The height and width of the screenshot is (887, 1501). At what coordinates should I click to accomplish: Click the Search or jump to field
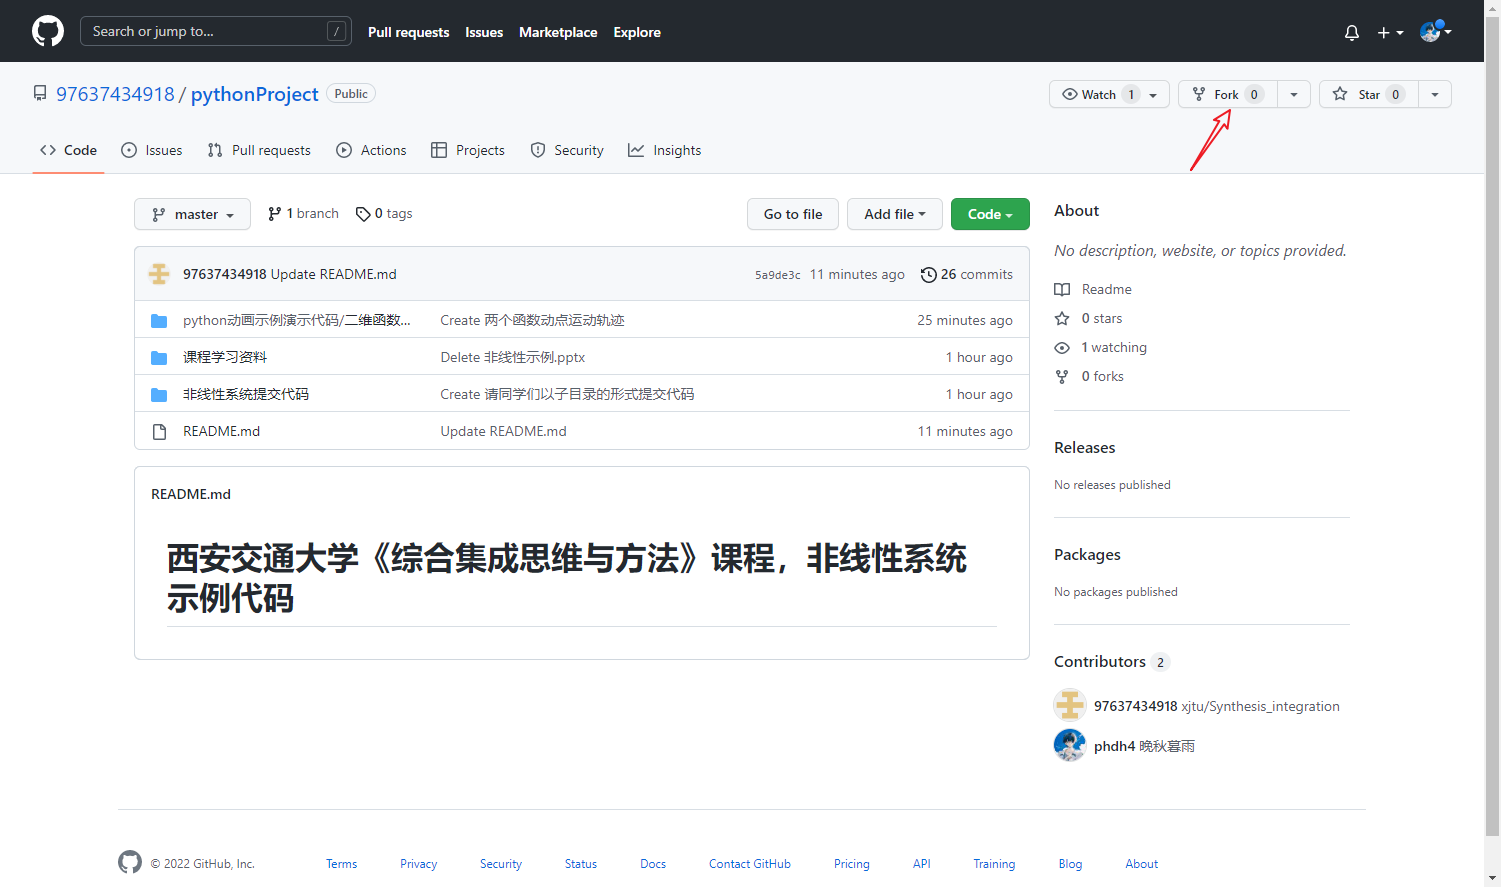pos(215,31)
